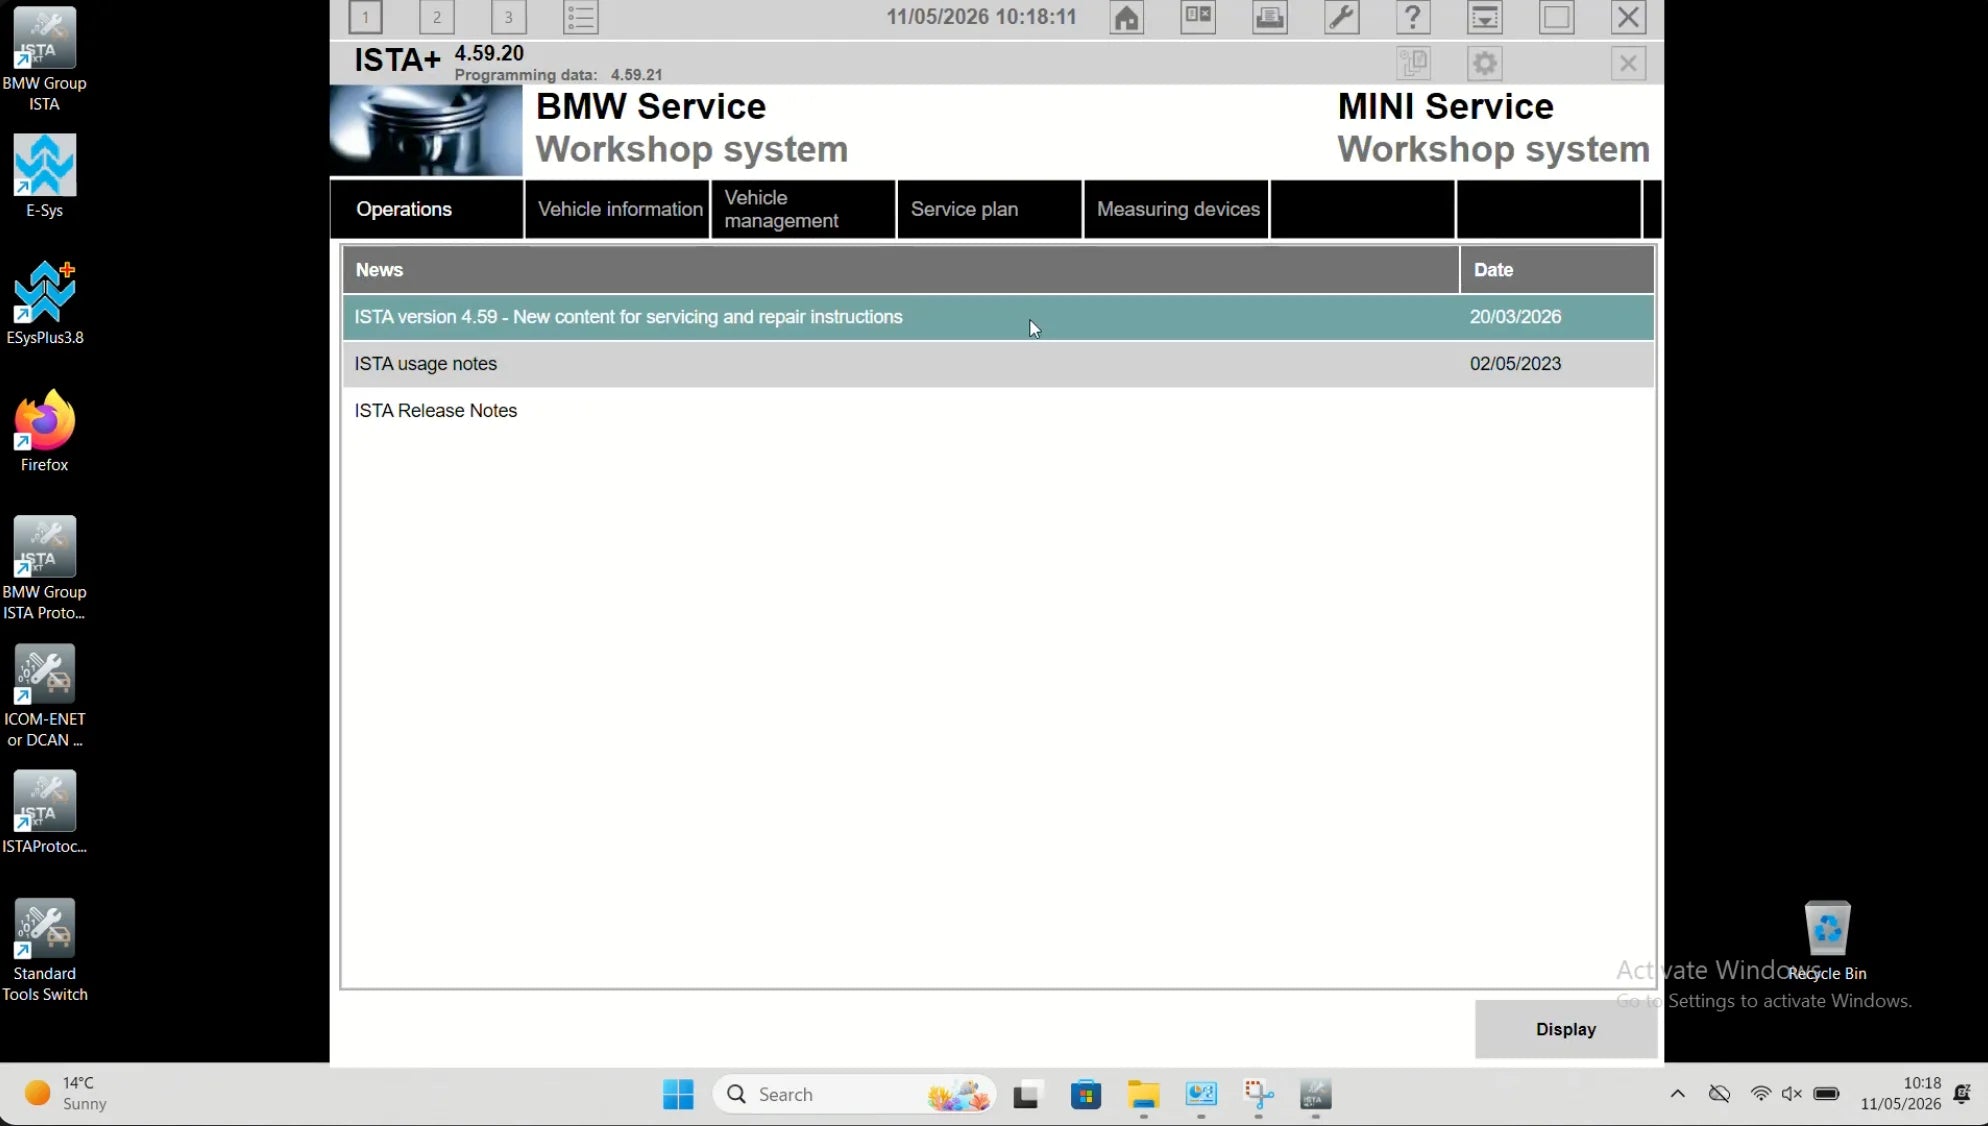Open Standard Tools Switch desktop shortcut

click(44, 949)
